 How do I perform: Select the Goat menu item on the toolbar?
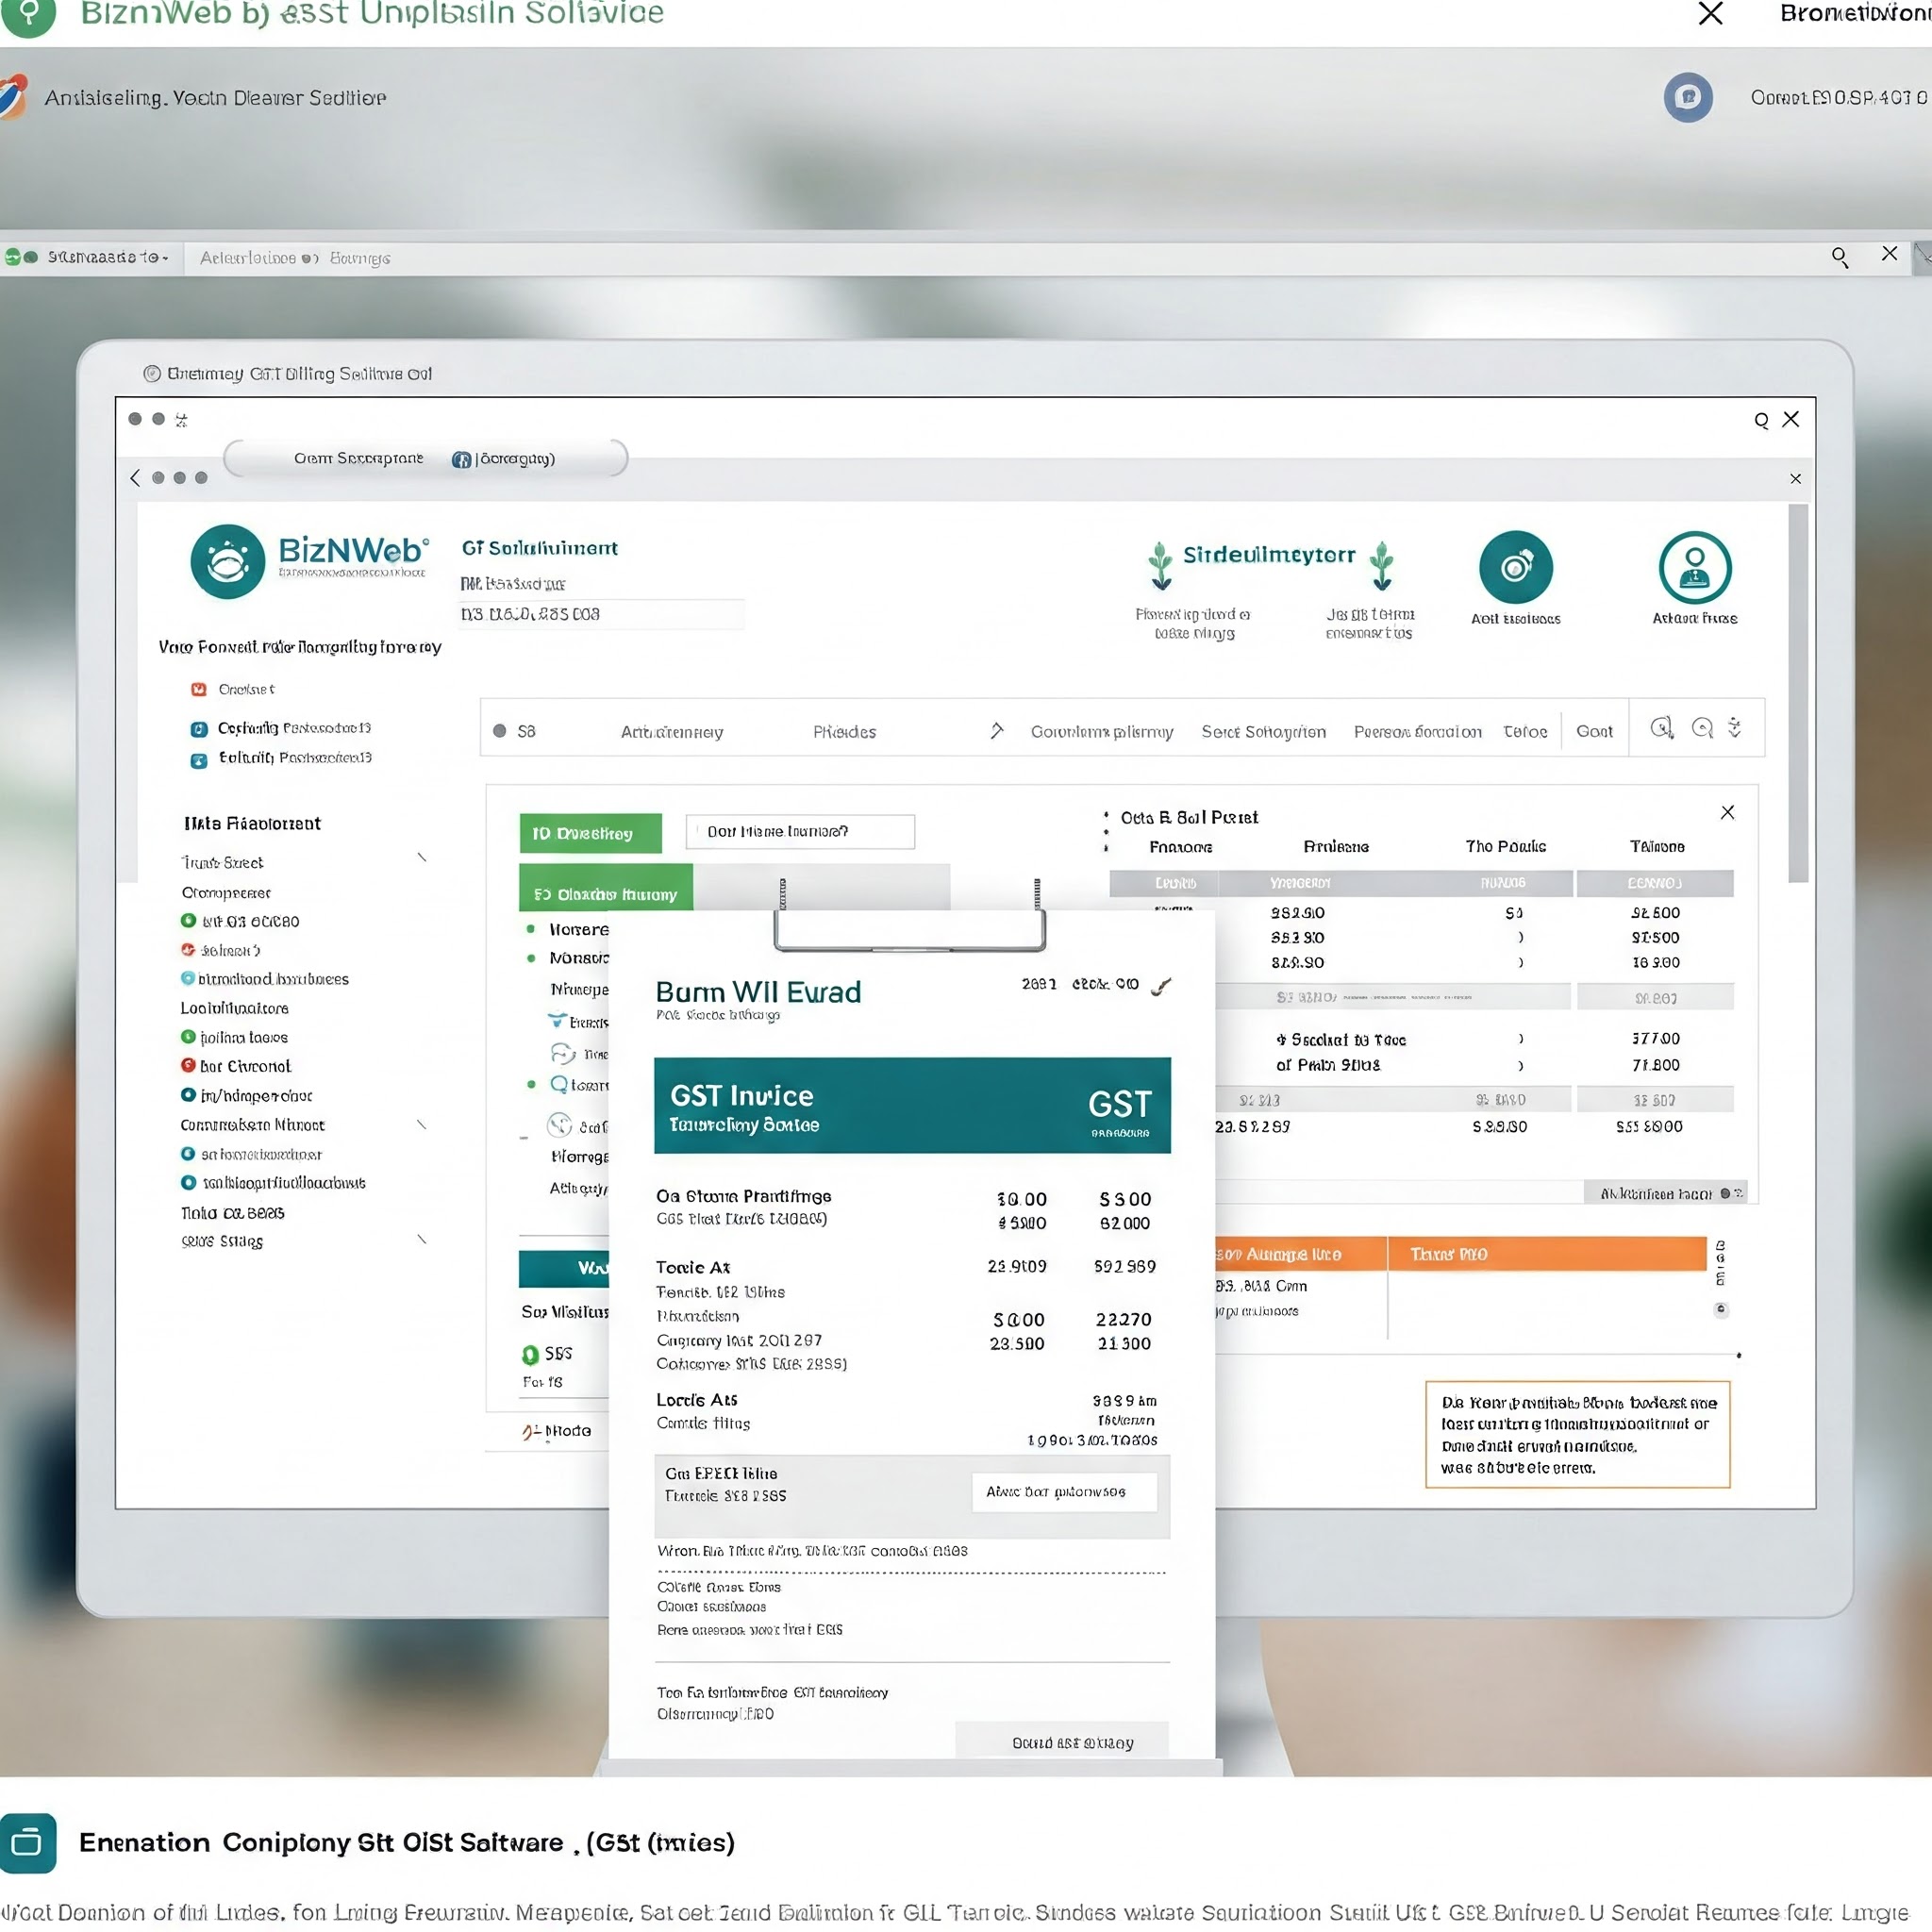click(x=1595, y=731)
